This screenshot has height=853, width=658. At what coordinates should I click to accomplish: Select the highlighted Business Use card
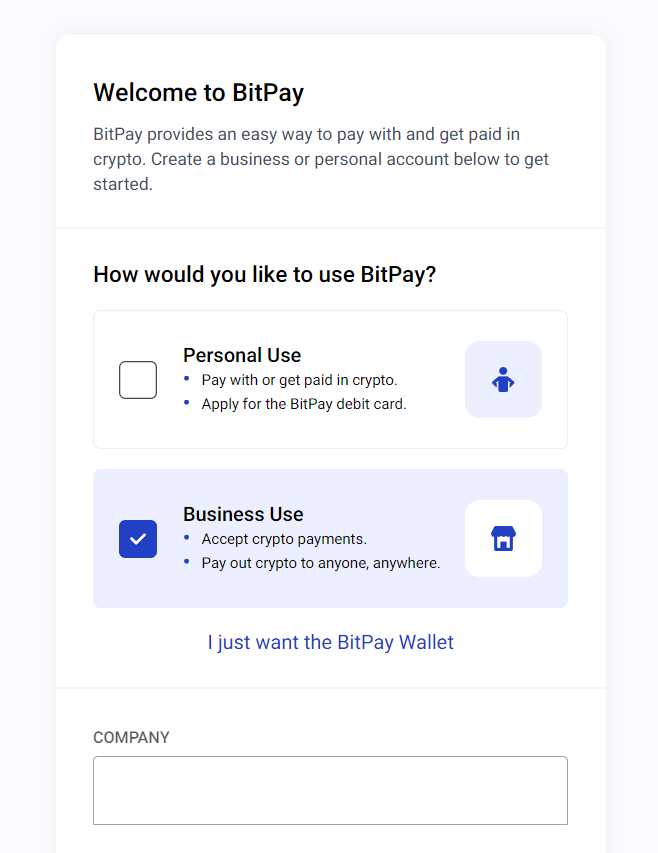330,538
